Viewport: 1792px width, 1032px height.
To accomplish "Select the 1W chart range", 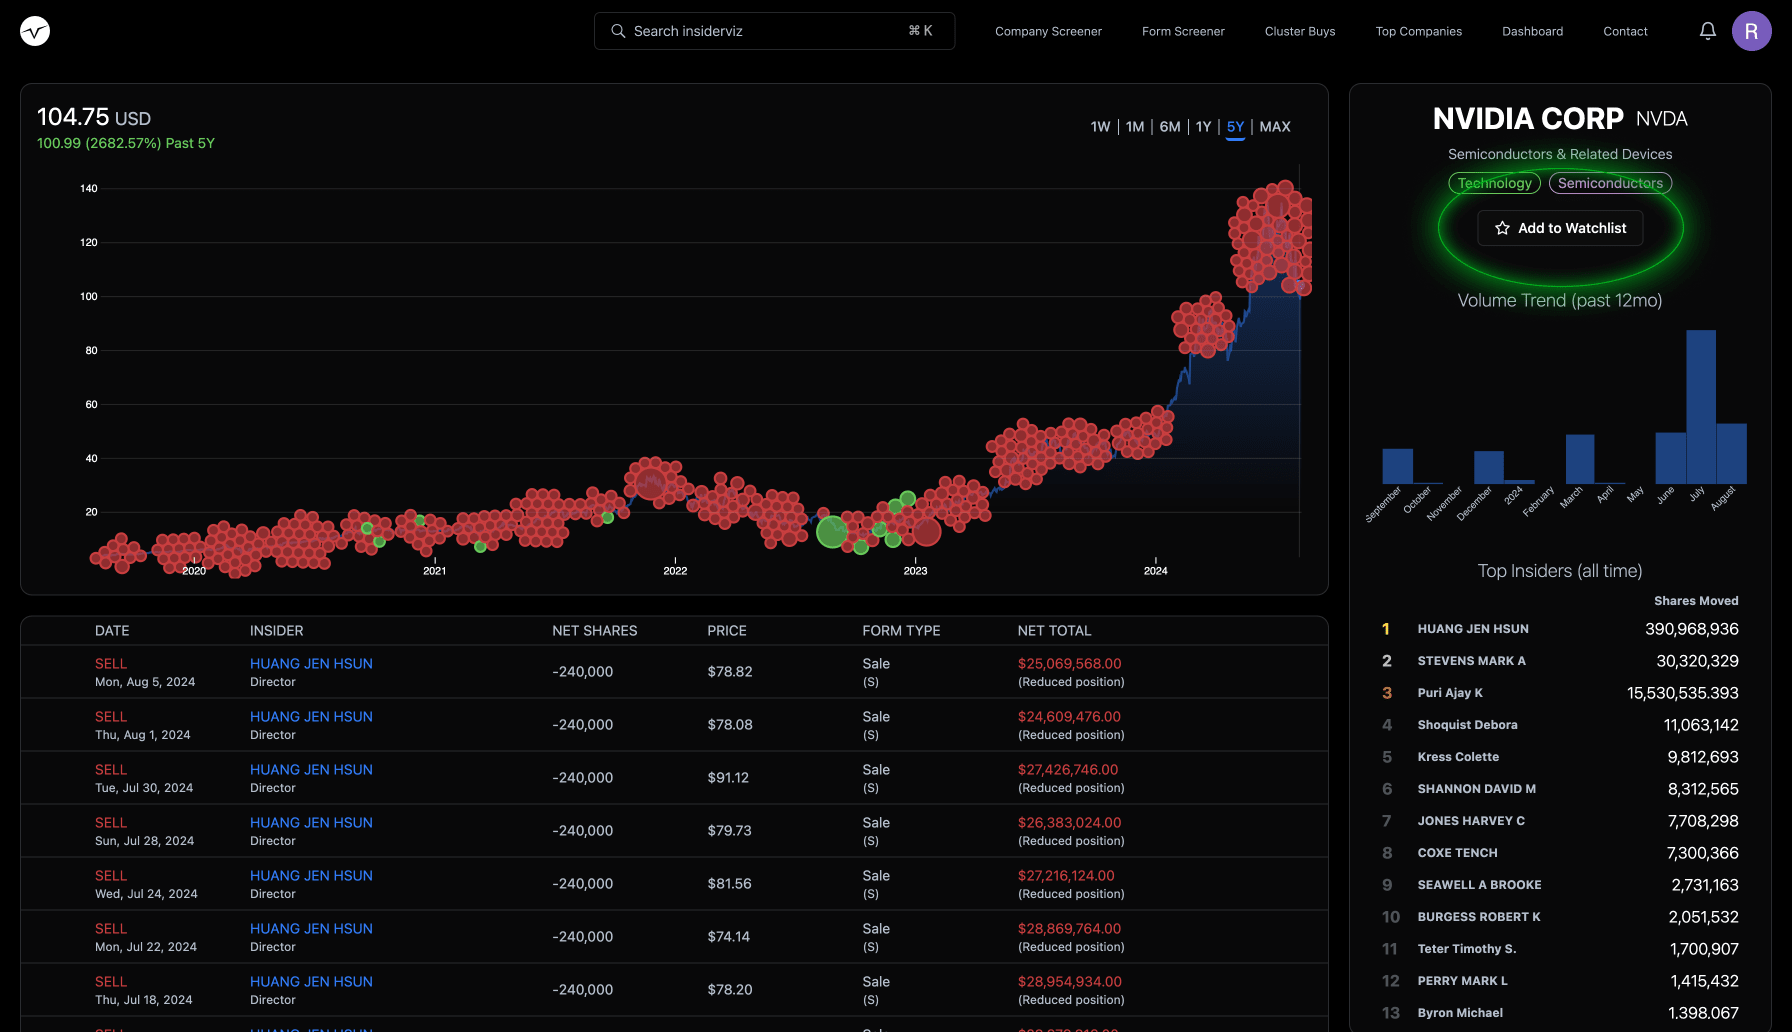I will click(x=1100, y=127).
